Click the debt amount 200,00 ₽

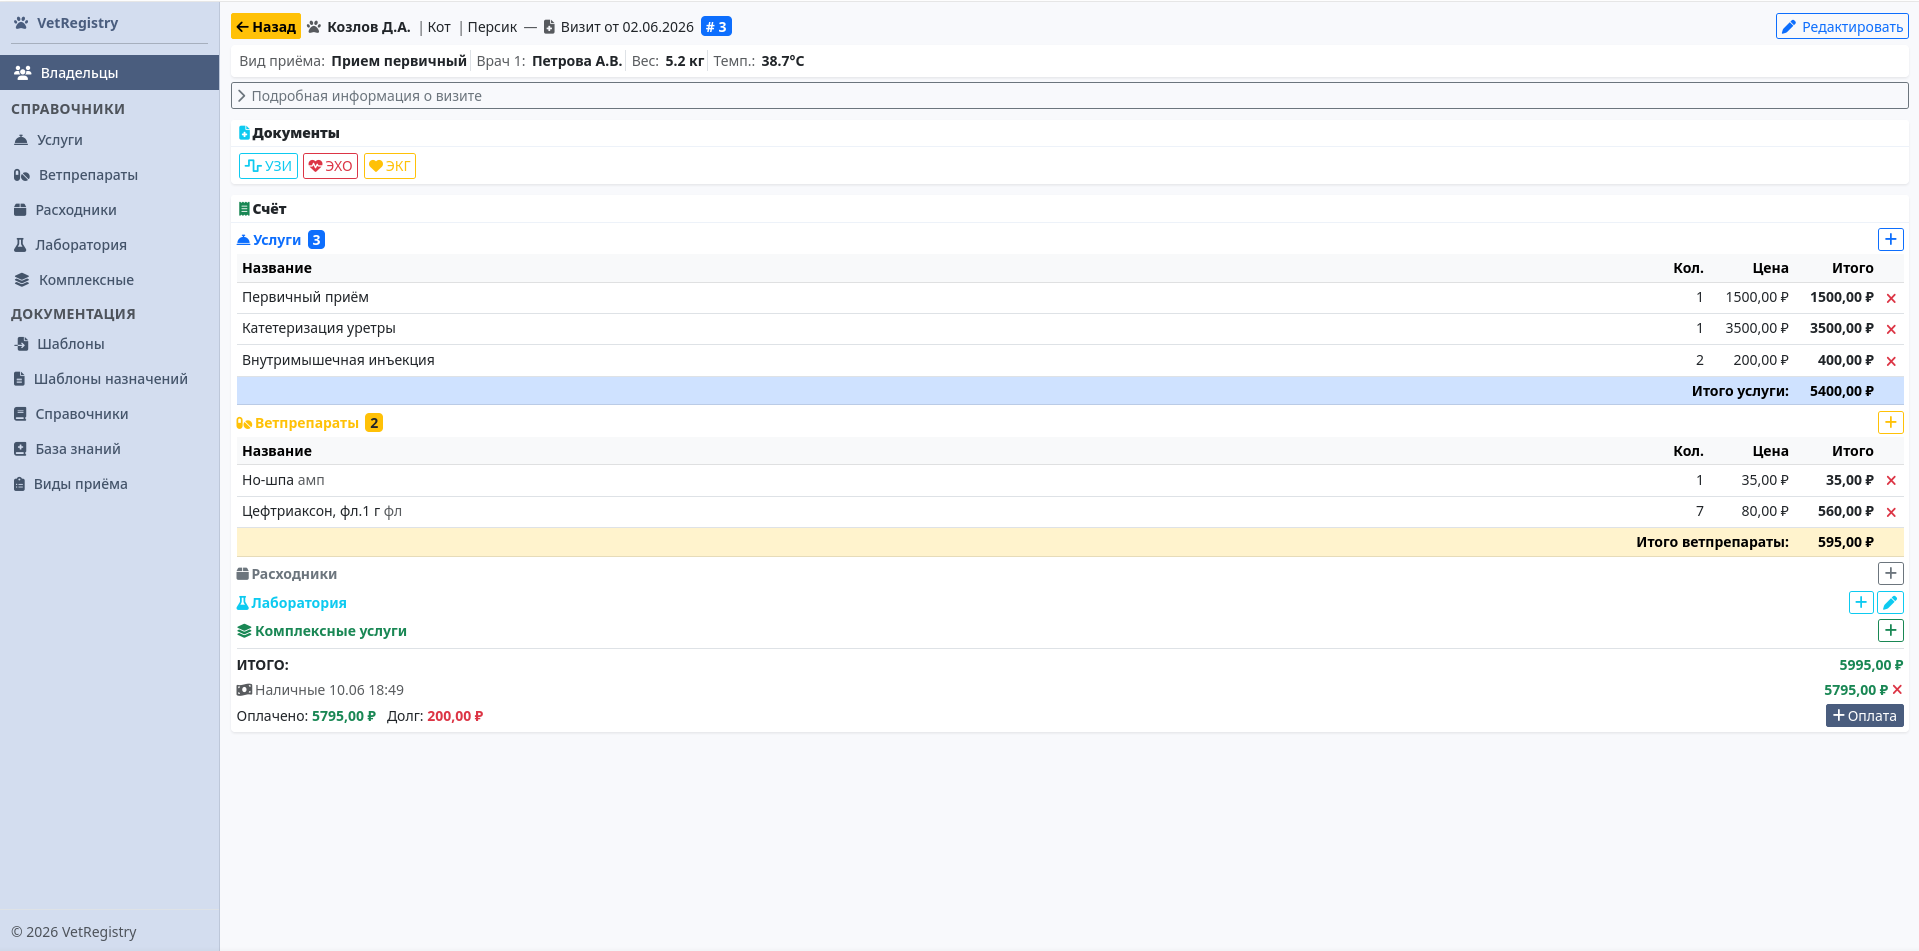click(x=455, y=716)
